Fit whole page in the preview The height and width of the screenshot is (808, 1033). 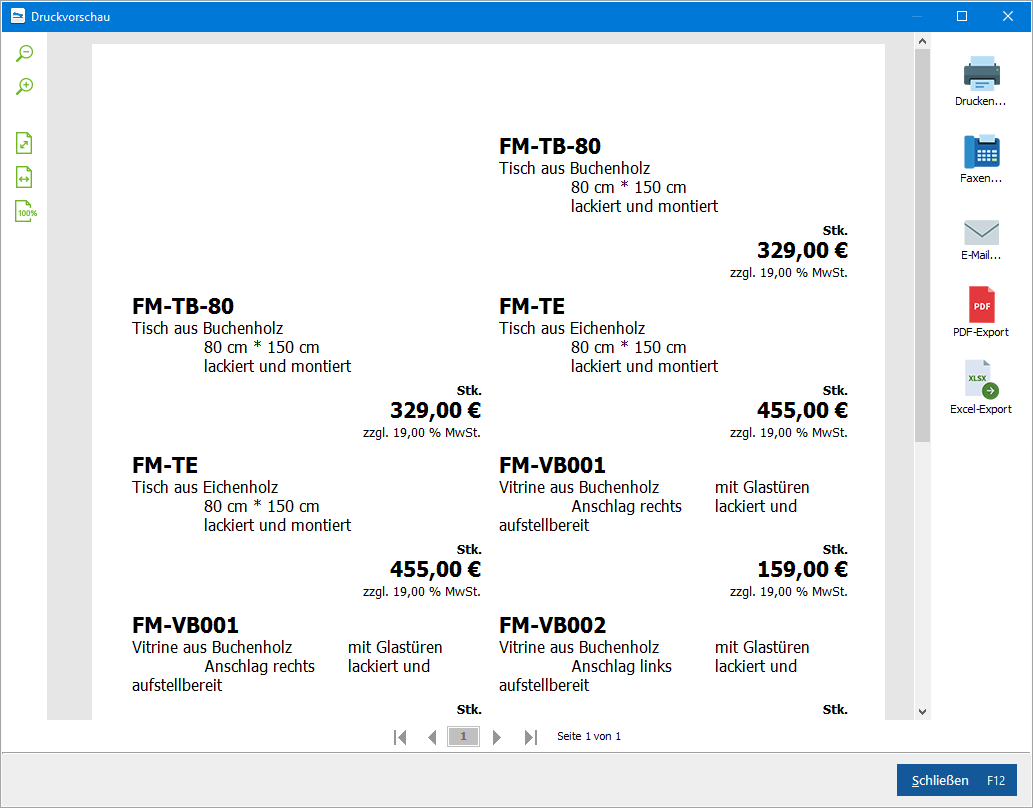(24, 143)
